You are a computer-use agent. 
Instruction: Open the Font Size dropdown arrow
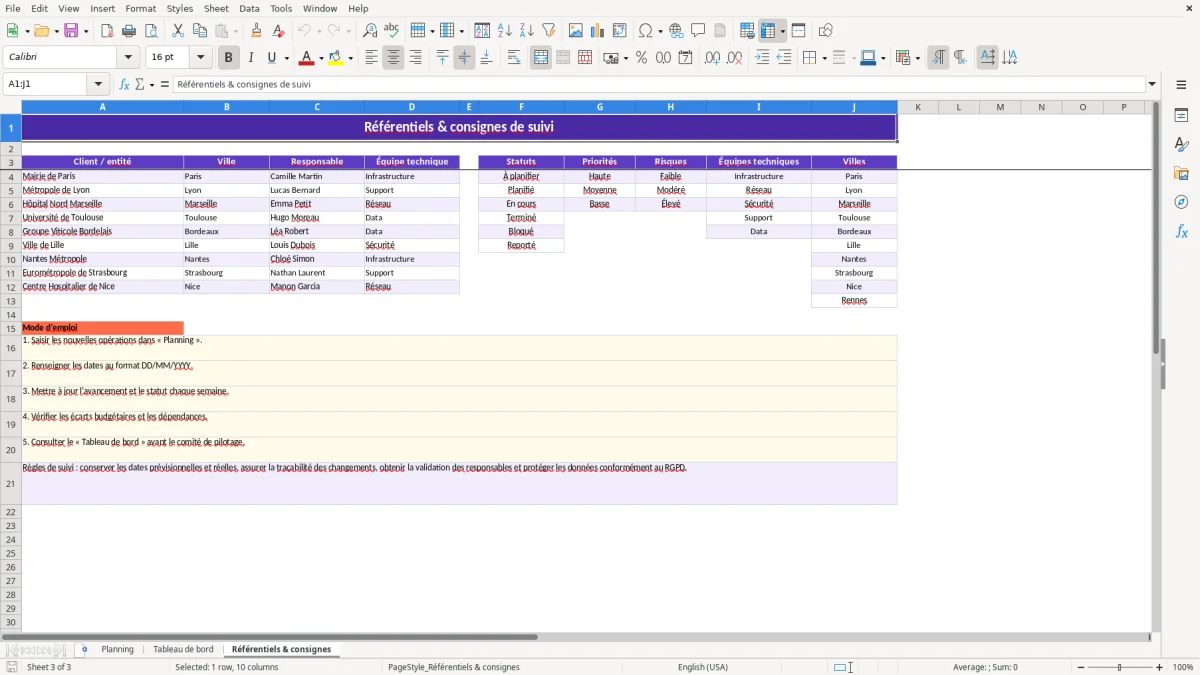coord(200,58)
